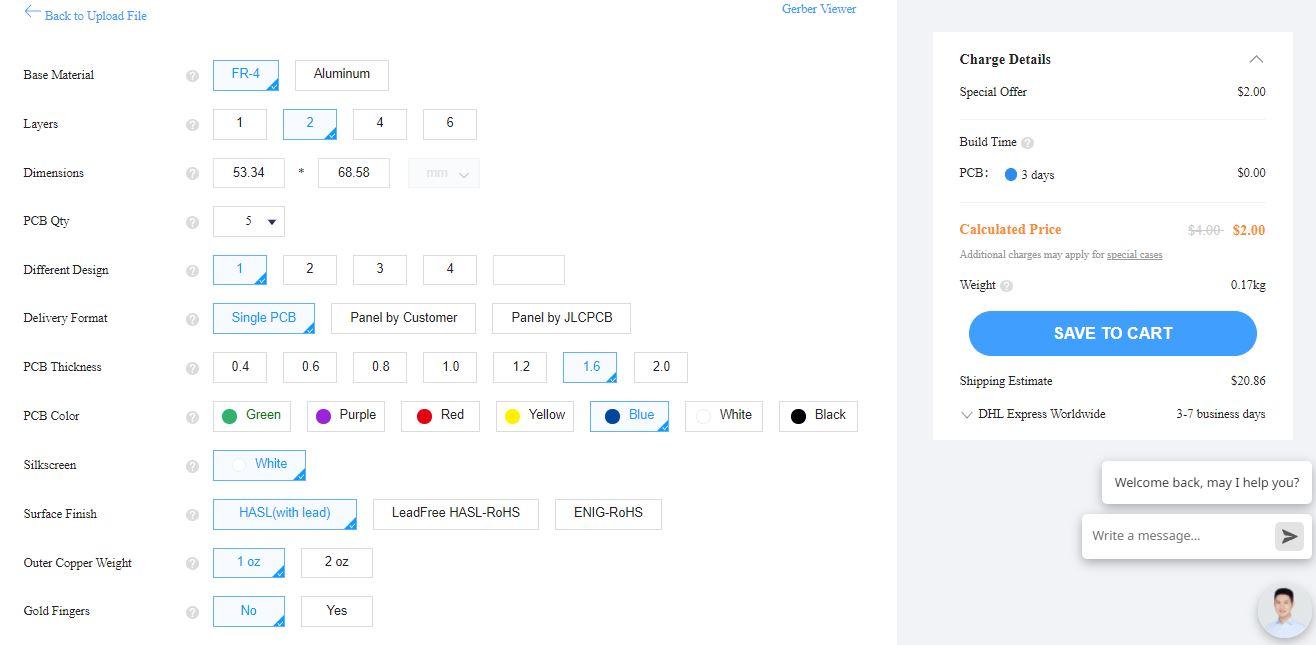Choose Yes for Gold Fingers
The width and height of the screenshot is (1316, 645).
click(x=336, y=611)
